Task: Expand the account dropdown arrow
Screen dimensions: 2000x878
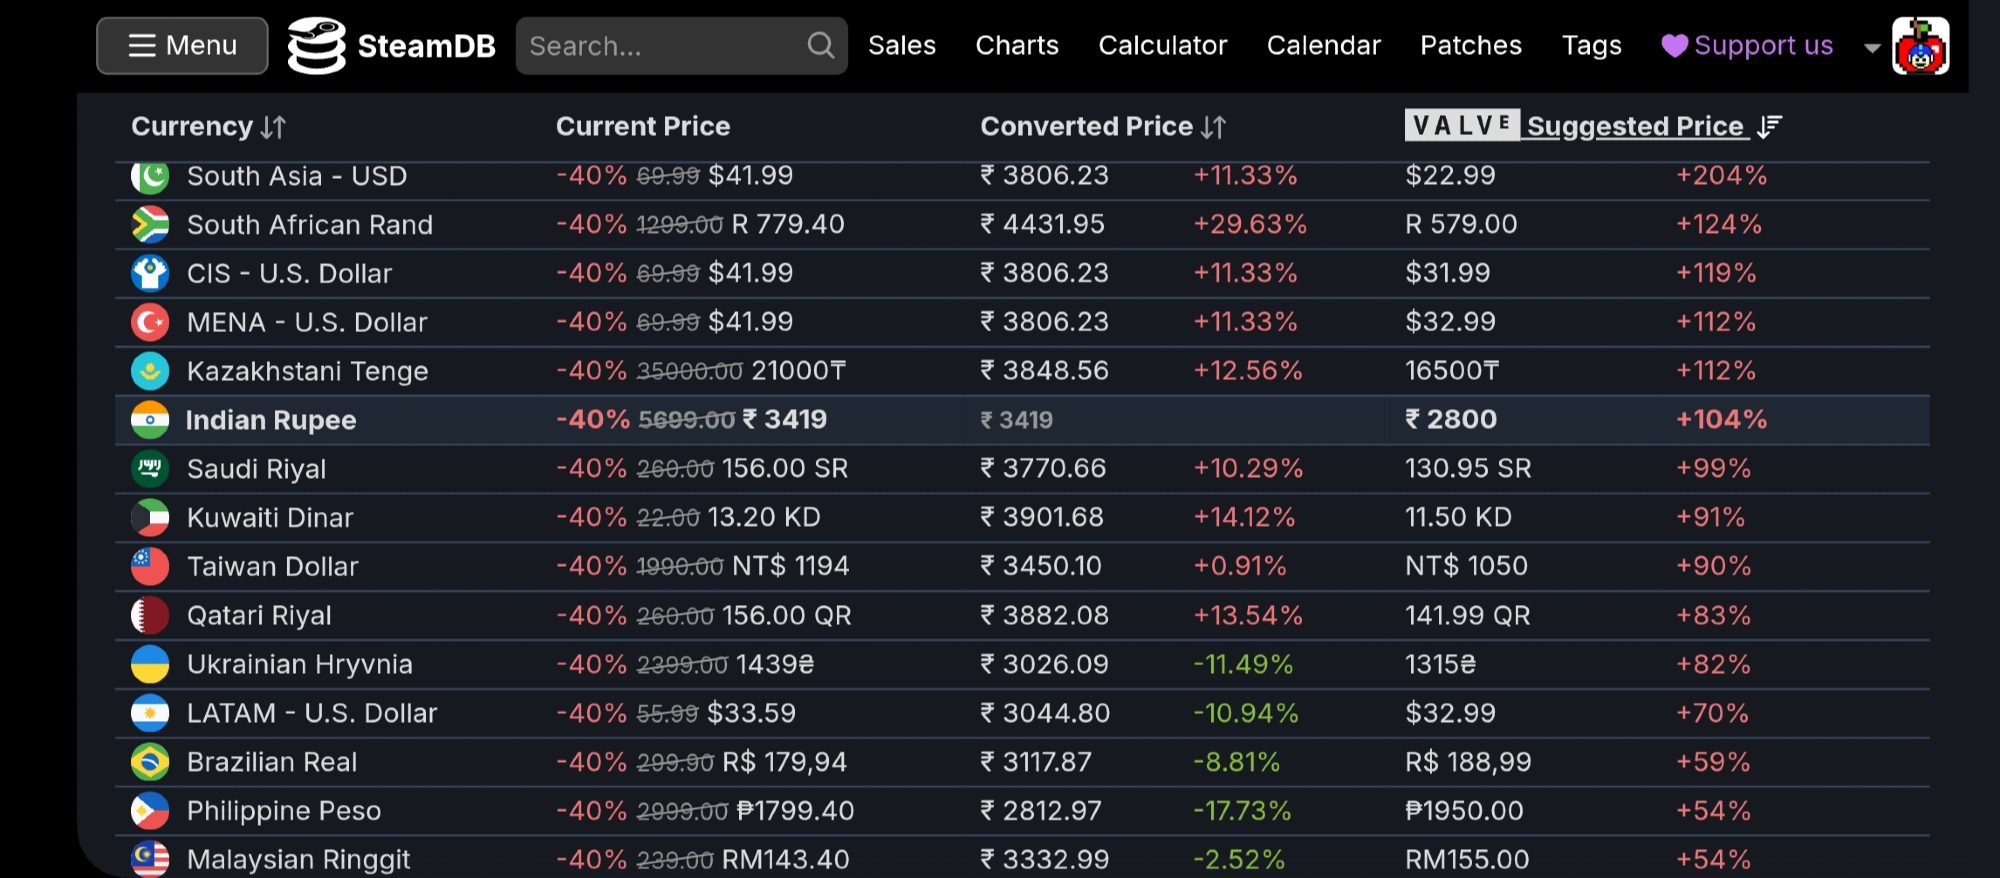Action: click(x=1872, y=47)
